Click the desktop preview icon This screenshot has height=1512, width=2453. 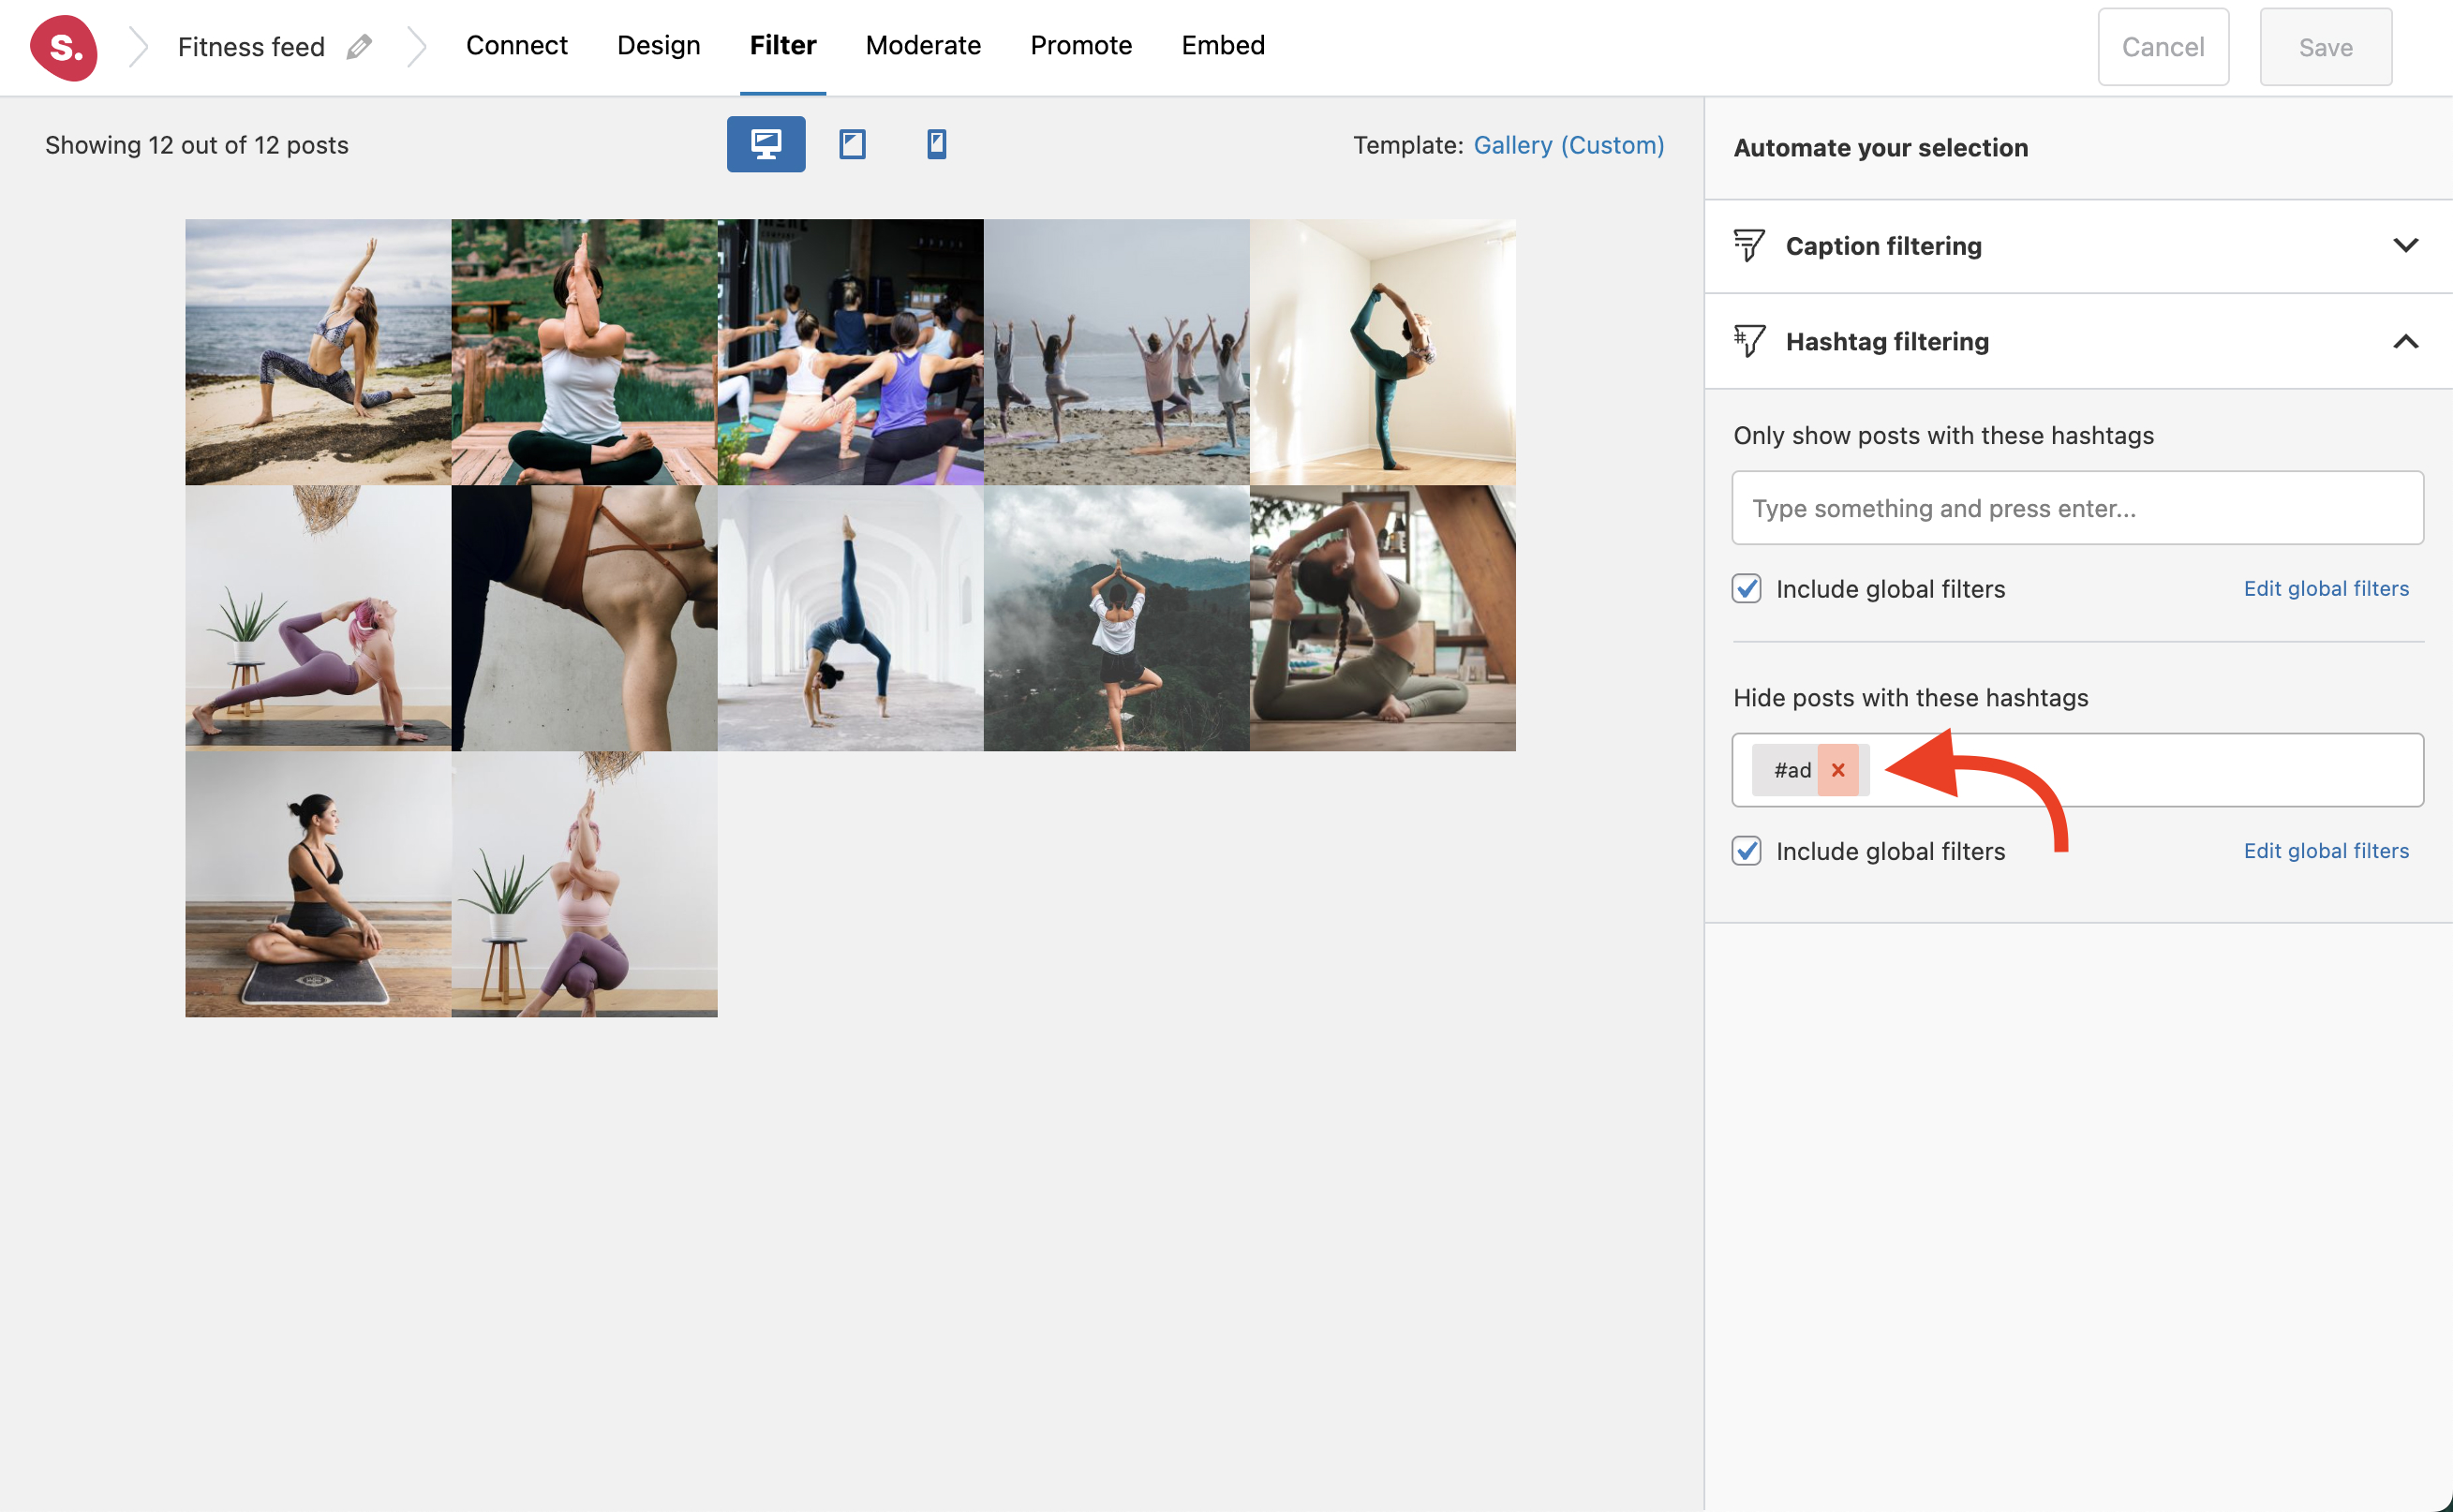(x=766, y=145)
